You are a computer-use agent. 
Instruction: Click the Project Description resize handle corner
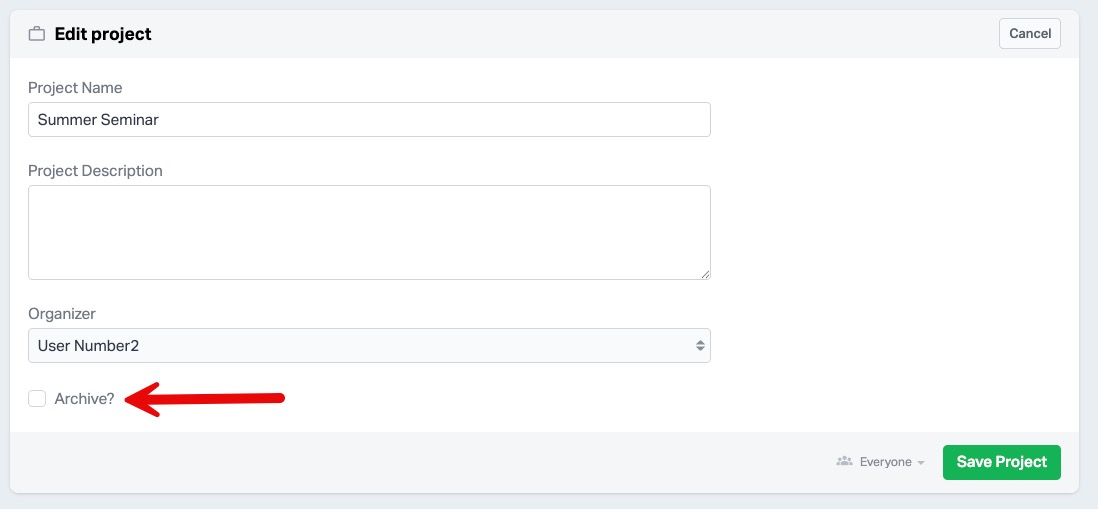click(705, 274)
